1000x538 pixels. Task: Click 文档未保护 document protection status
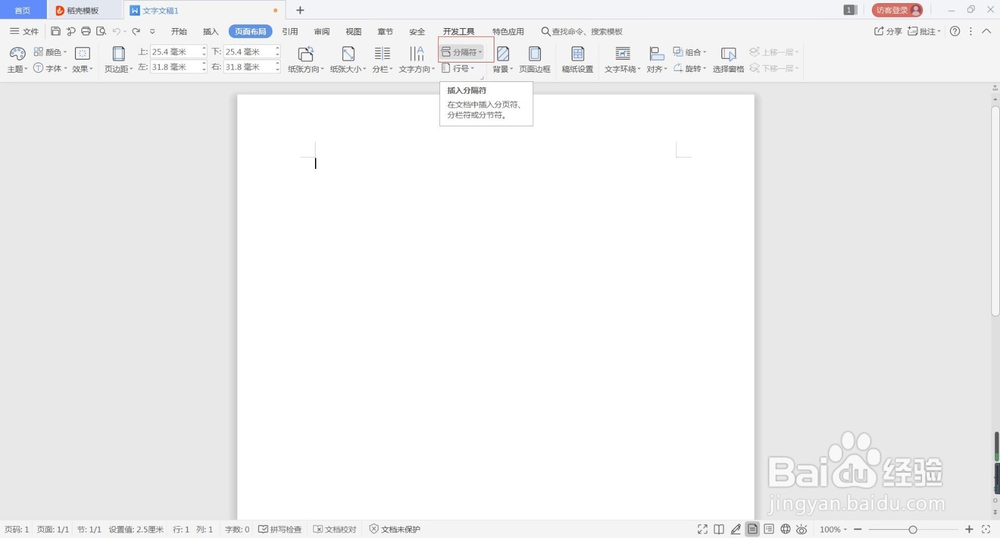[395, 529]
